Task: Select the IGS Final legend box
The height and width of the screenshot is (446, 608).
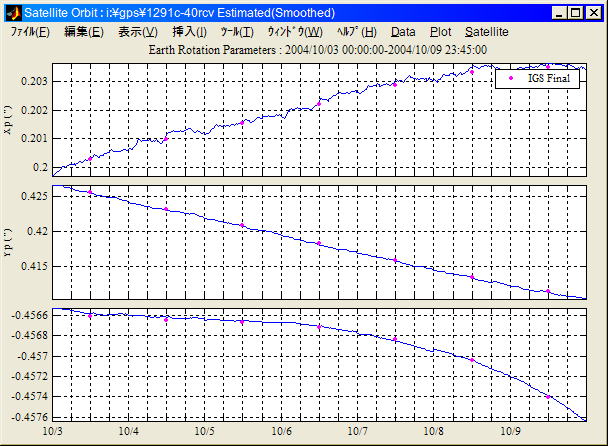Action: (538, 78)
